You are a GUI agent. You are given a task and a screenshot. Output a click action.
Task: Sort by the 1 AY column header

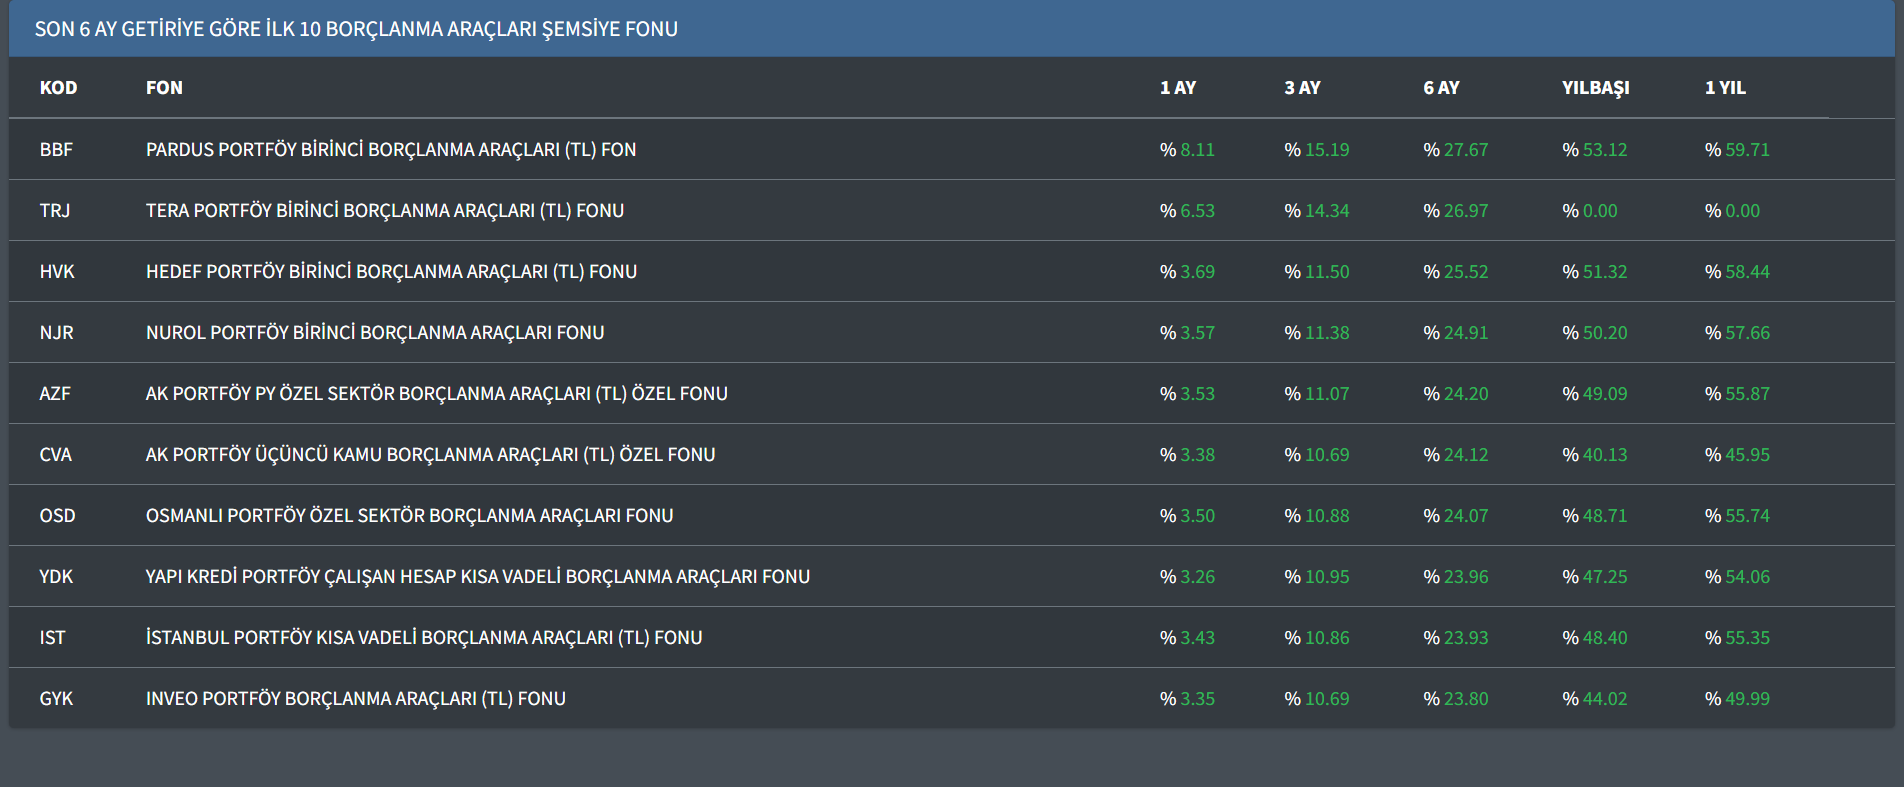1177,88
